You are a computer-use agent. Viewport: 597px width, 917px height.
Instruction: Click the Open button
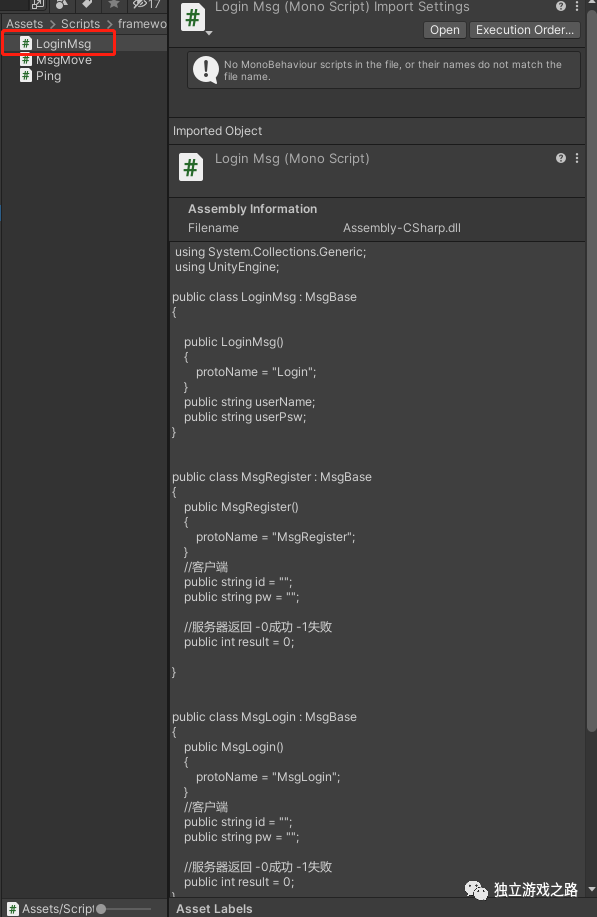(444, 30)
